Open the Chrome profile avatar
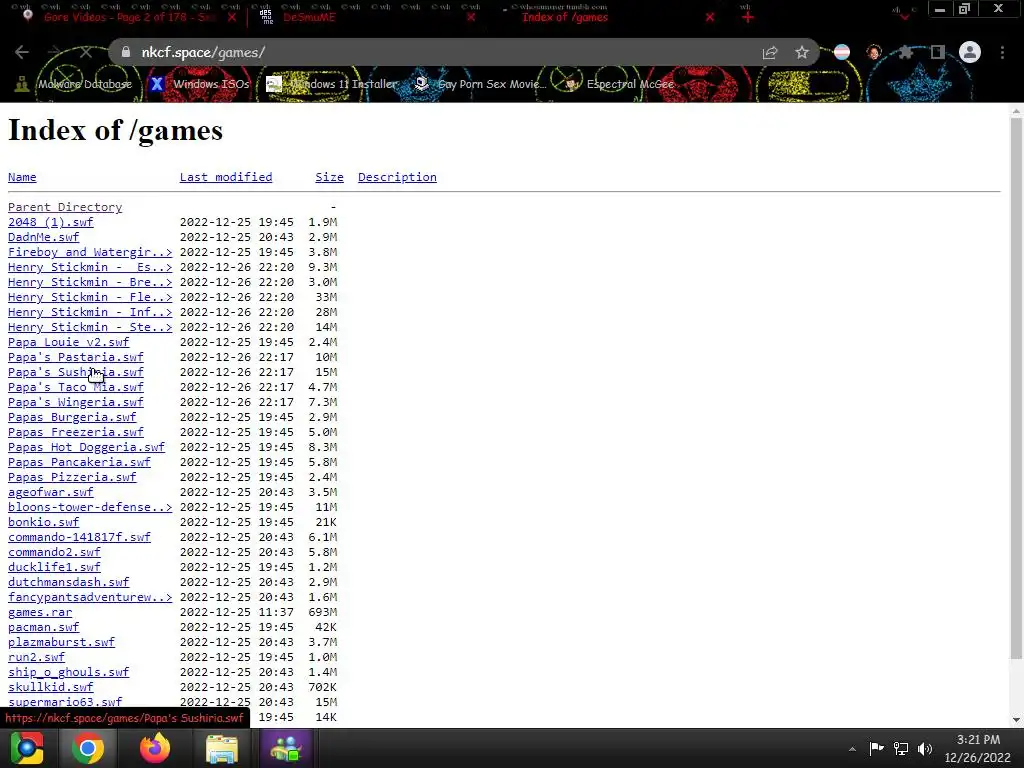Image resolution: width=1024 pixels, height=768 pixels. pyautogui.click(x=970, y=52)
